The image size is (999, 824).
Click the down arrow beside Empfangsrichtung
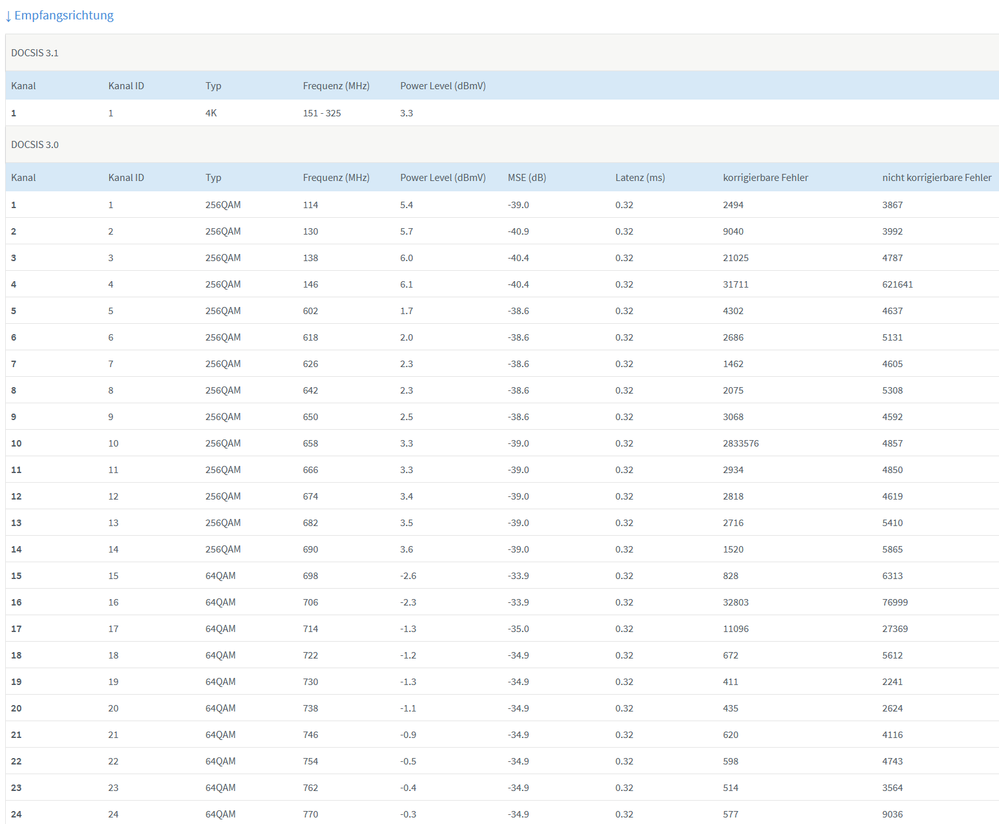point(8,16)
